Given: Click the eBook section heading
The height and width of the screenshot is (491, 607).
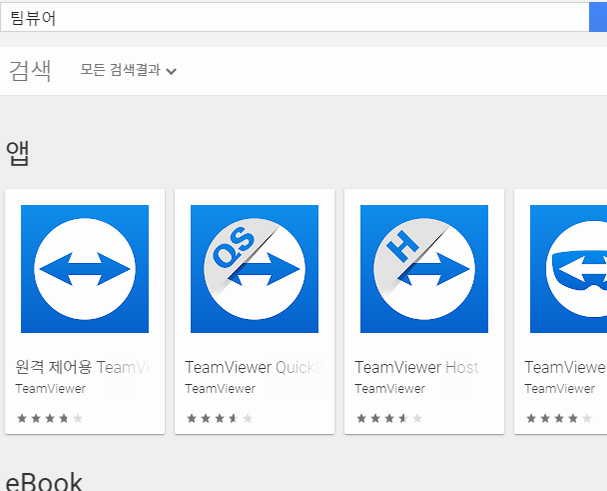Looking at the screenshot, I should point(44,482).
